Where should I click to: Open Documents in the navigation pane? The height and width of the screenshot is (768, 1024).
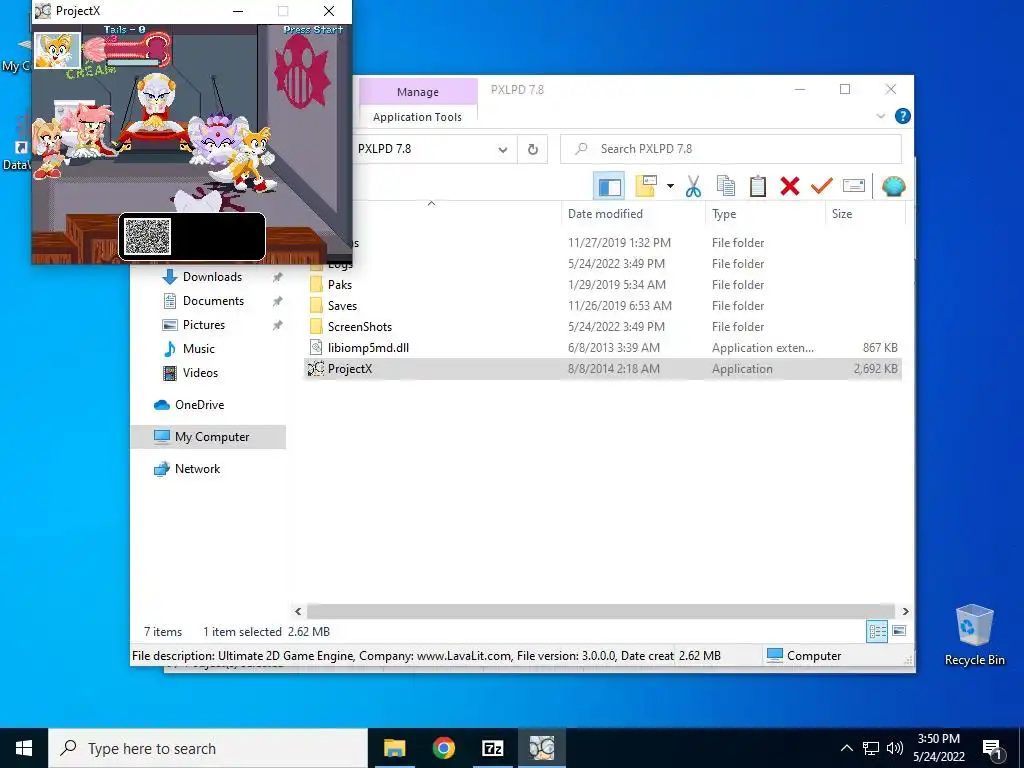coord(214,301)
